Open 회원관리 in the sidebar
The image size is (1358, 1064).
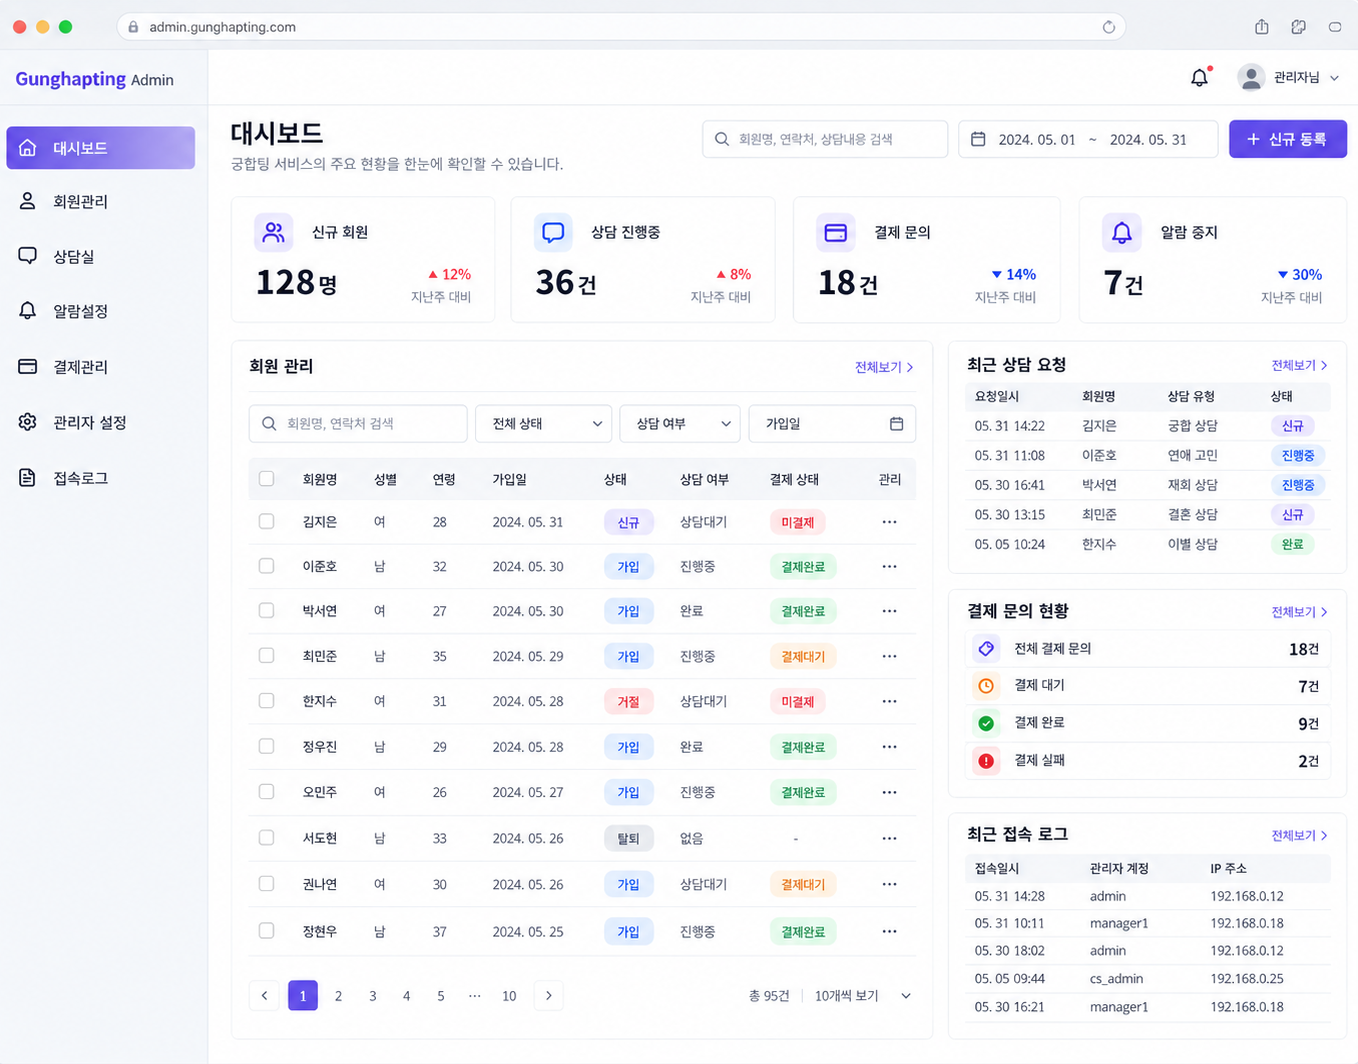[x=101, y=201]
